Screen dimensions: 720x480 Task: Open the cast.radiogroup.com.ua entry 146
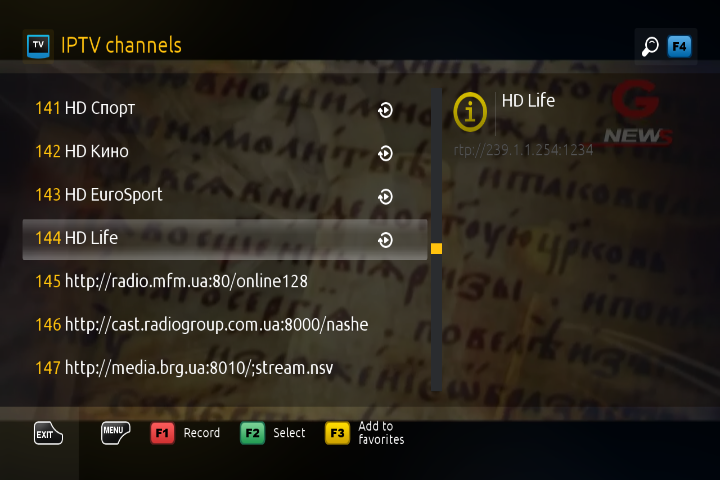[x=225, y=325]
